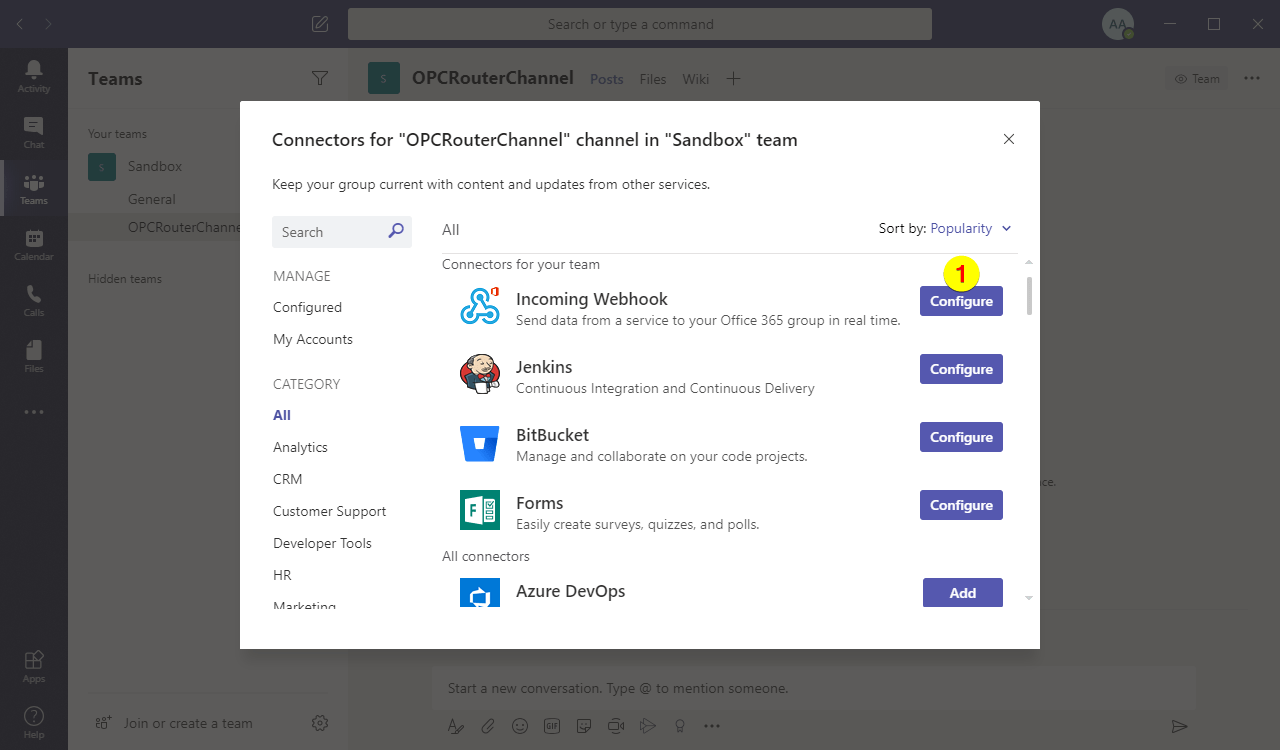Open the Wiki tab of OPCRouterChannel
This screenshot has width=1280, height=750.
pyautogui.click(x=695, y=78)
